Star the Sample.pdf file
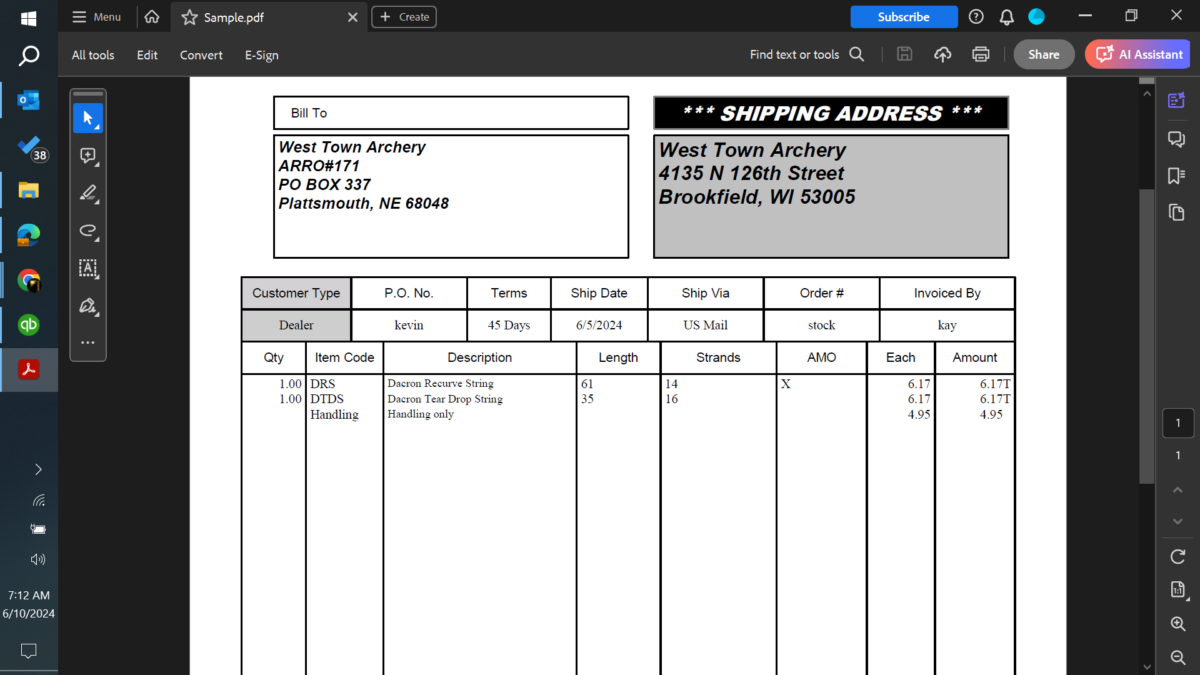This screenshot has width=1200, height=675. 189,17
